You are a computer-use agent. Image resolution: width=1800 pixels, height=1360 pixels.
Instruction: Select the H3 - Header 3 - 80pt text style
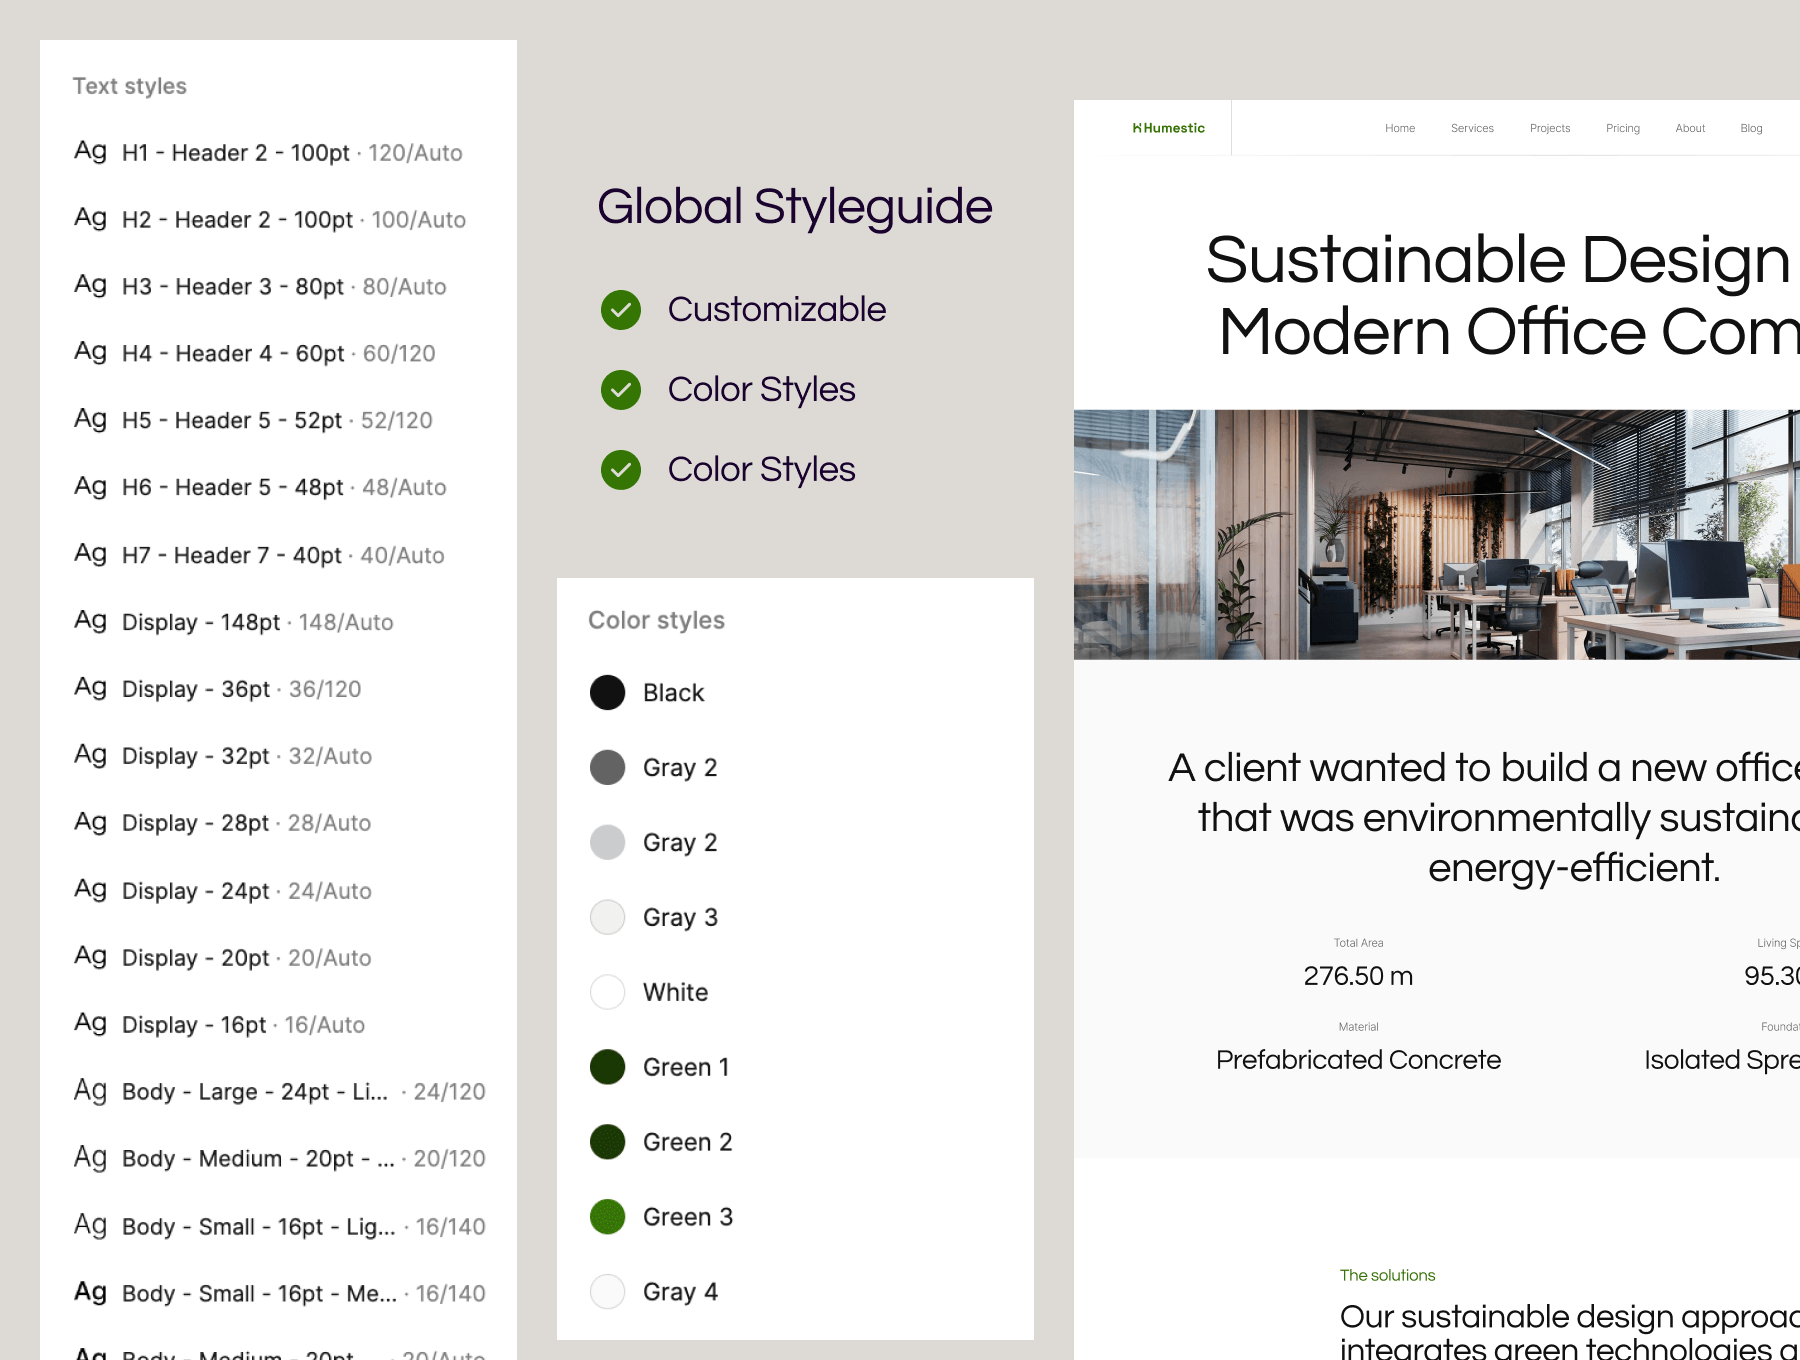pos(284,287)
